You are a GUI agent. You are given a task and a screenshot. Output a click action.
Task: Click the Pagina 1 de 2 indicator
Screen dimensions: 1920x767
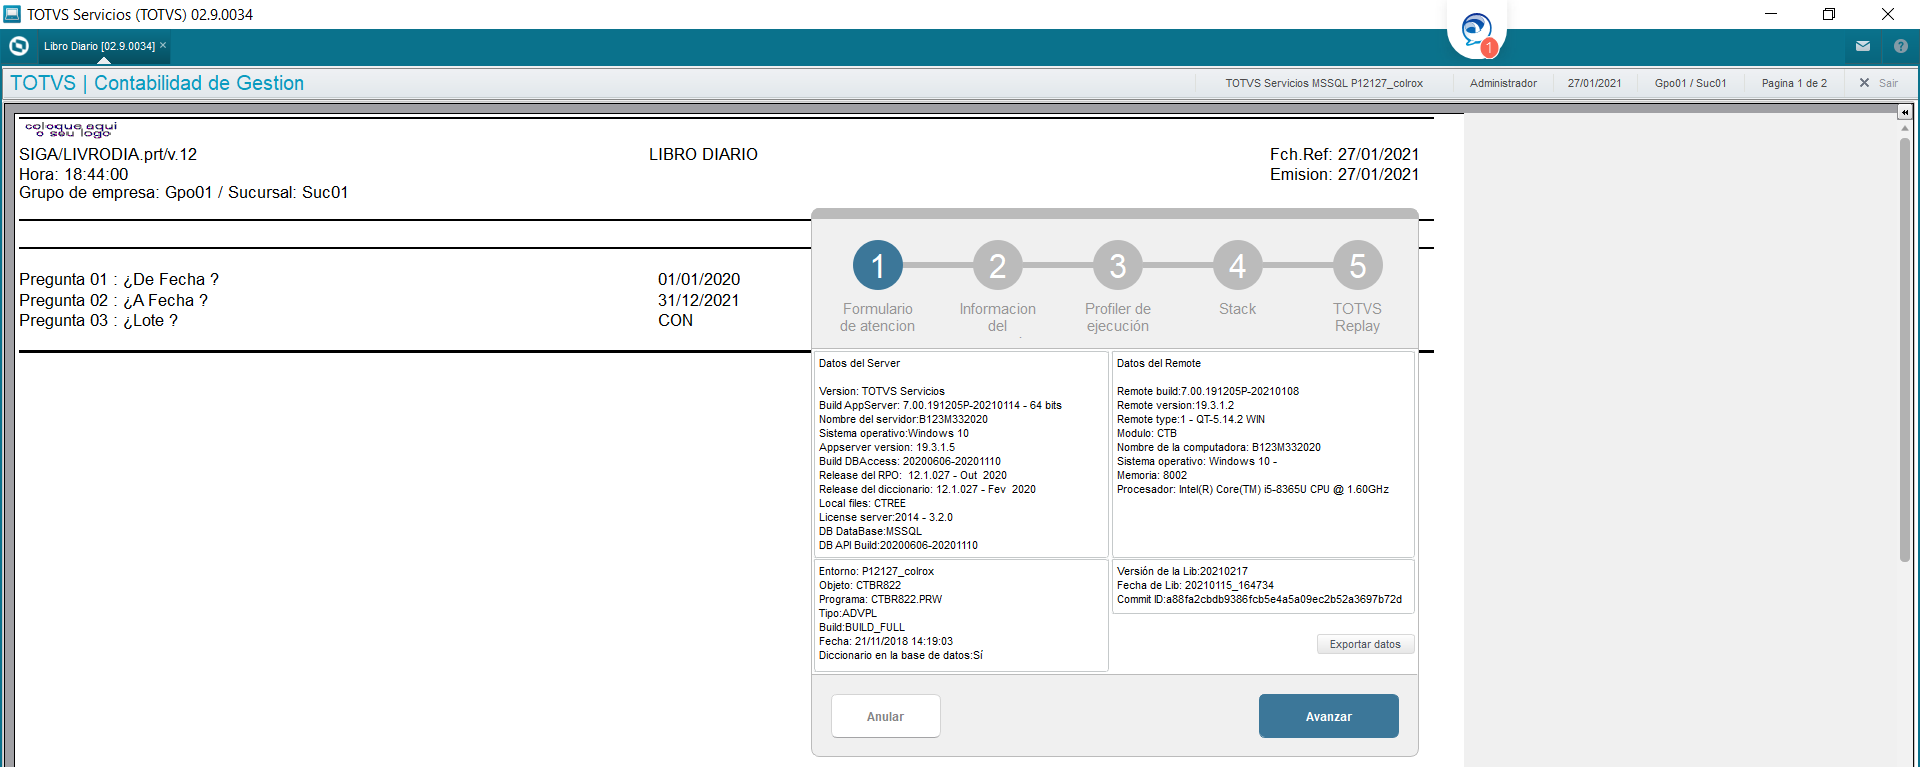[1794, 83]
